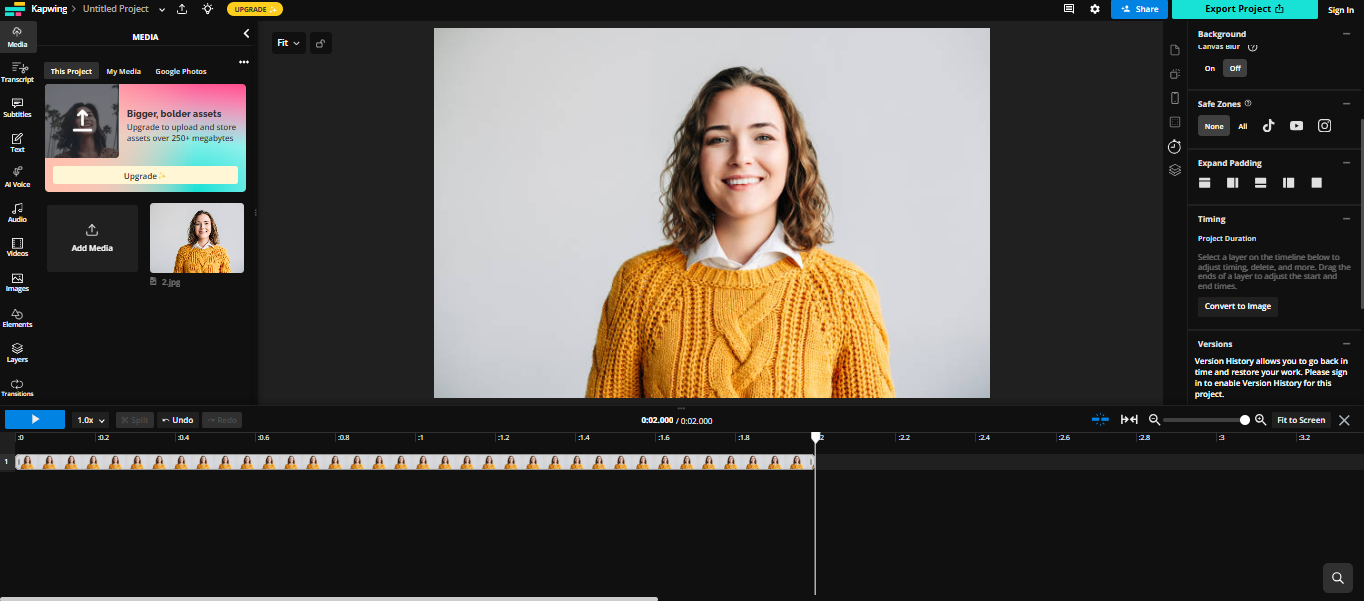Open the Transitions panel
The width and height of the screenshot is (1364, 601).
(x=17, y=388)
